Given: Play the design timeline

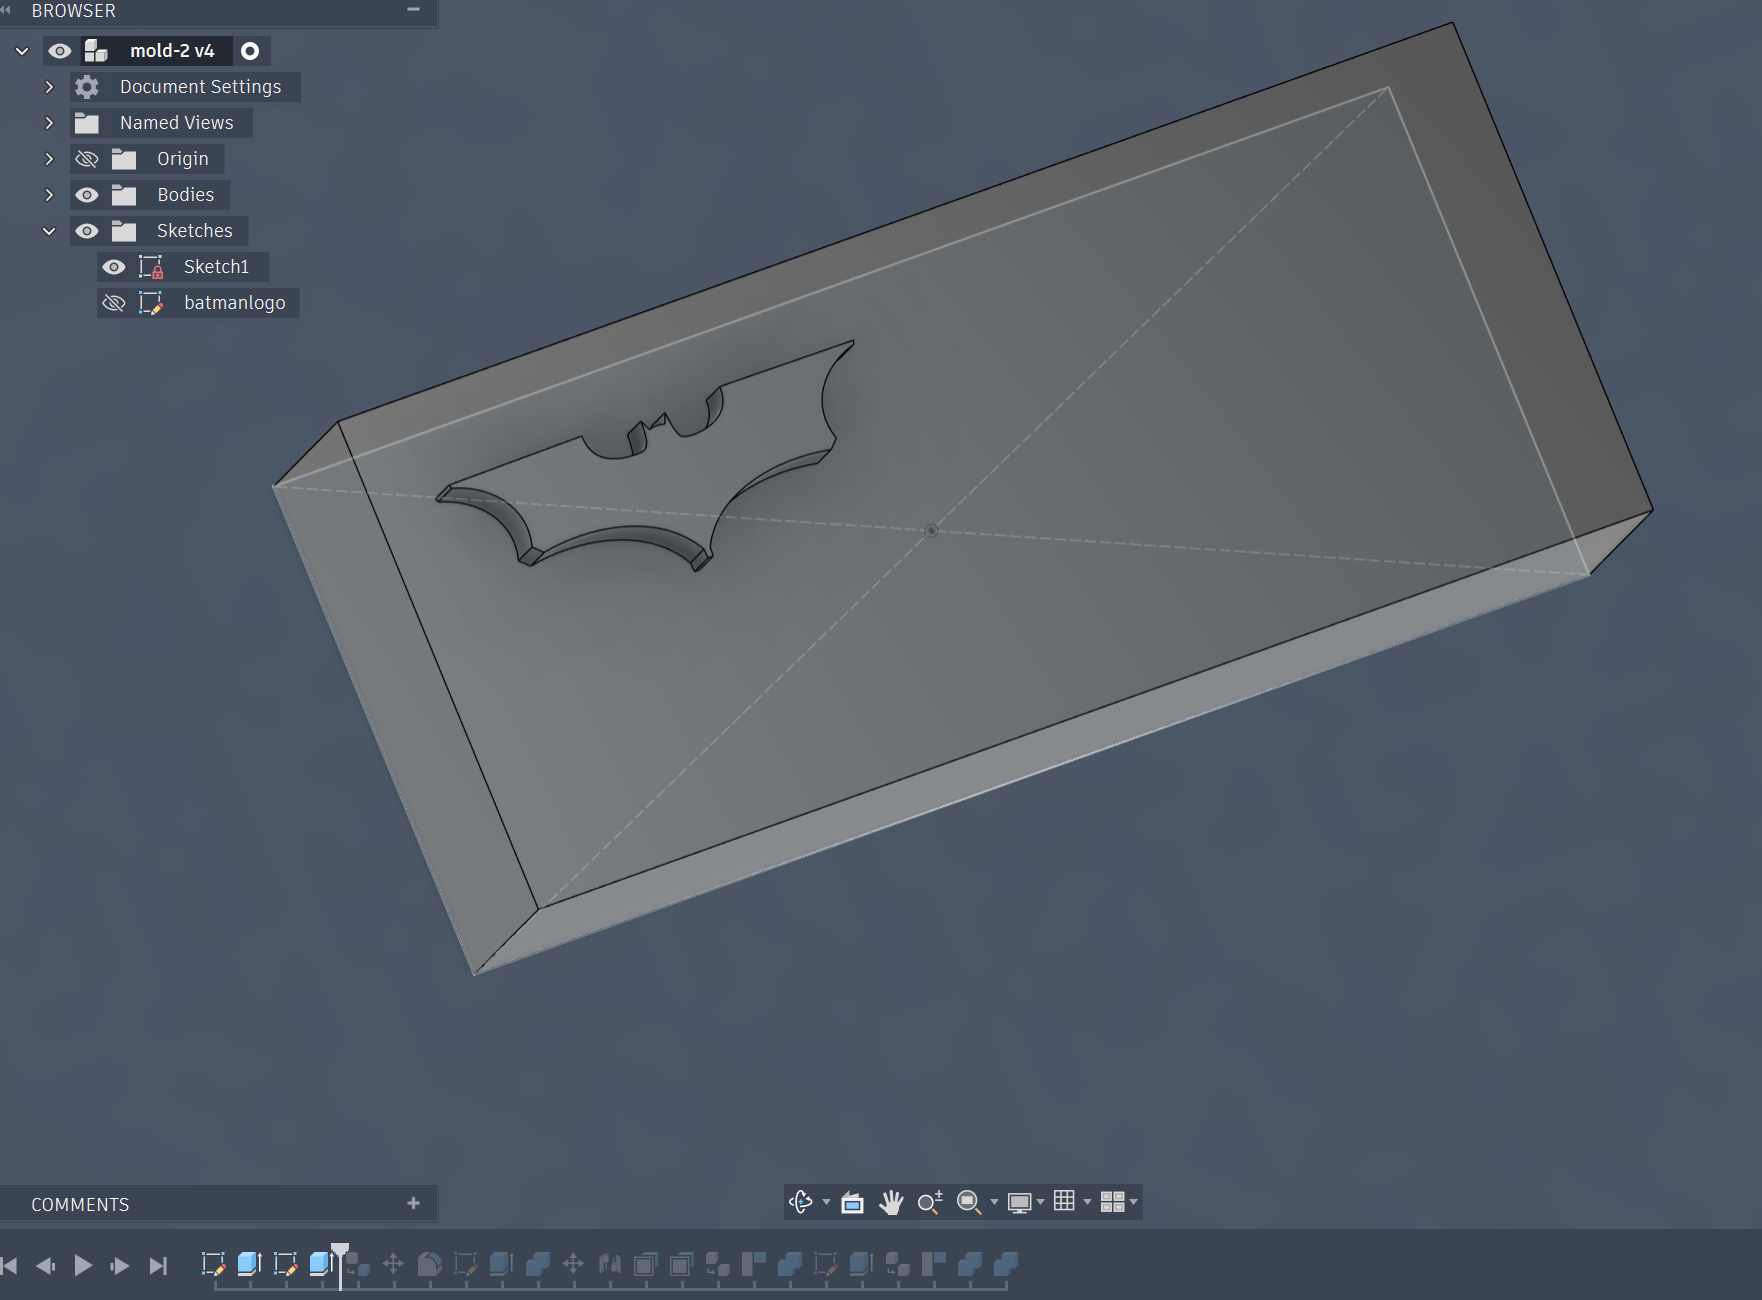Looking at the screenshot, I should click(x=83, y=1266).
